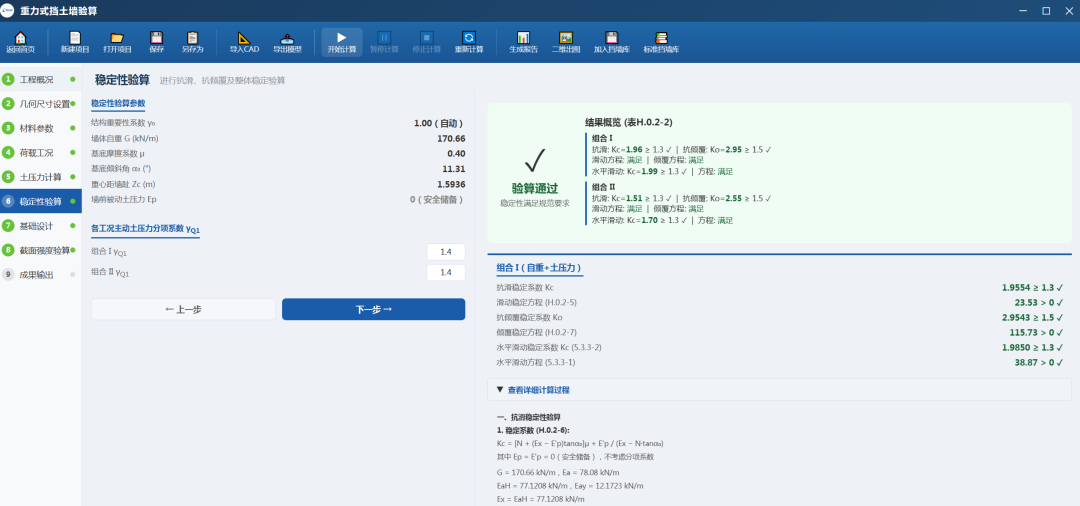Click 水平滑动稳定系数 value 1.9850 ≥ 1.3
The width and height of the screenshot is (1080, 506).
[1032, 347]
